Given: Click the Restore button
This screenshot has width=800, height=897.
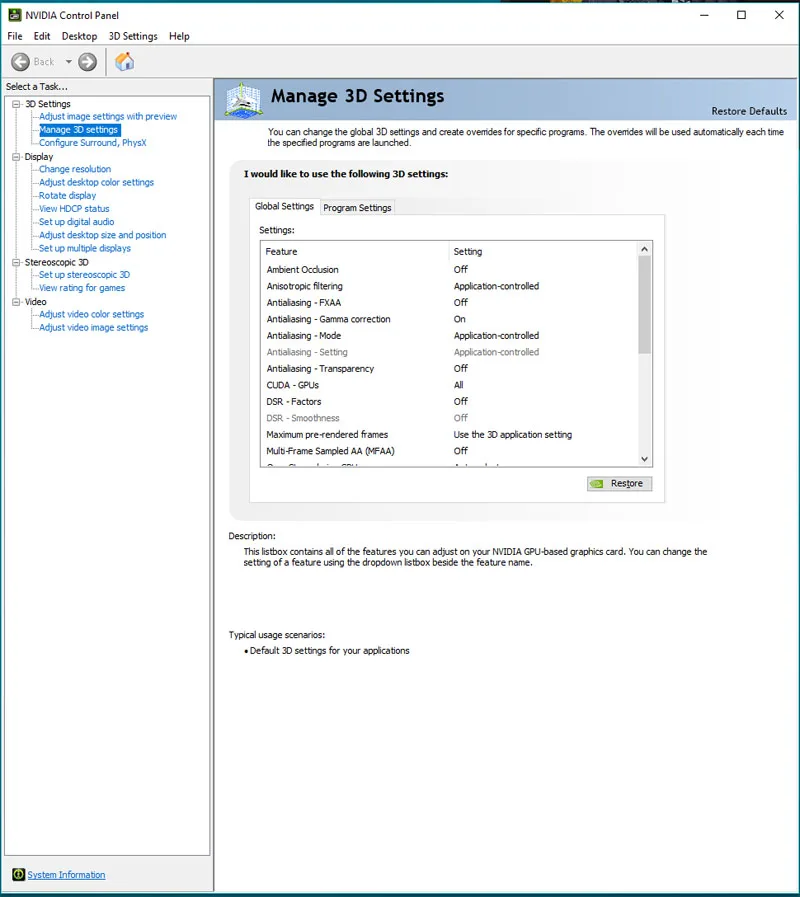Looking at the screenshot, I should point(619,483).
